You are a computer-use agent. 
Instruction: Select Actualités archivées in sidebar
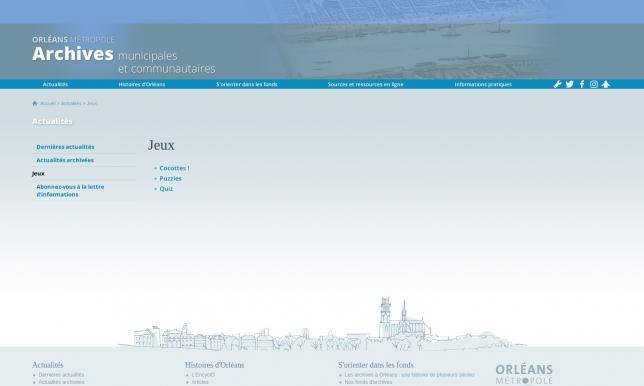(65, 160)
